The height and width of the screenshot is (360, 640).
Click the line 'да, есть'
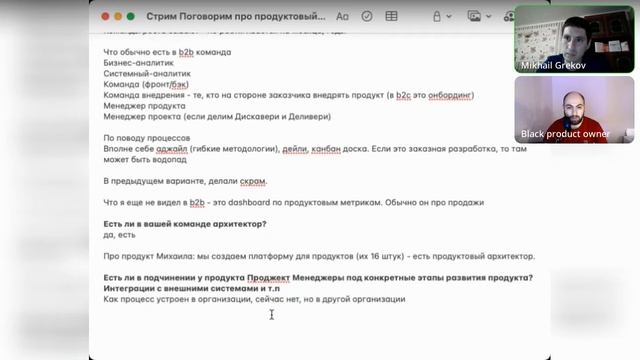(119, 235)
